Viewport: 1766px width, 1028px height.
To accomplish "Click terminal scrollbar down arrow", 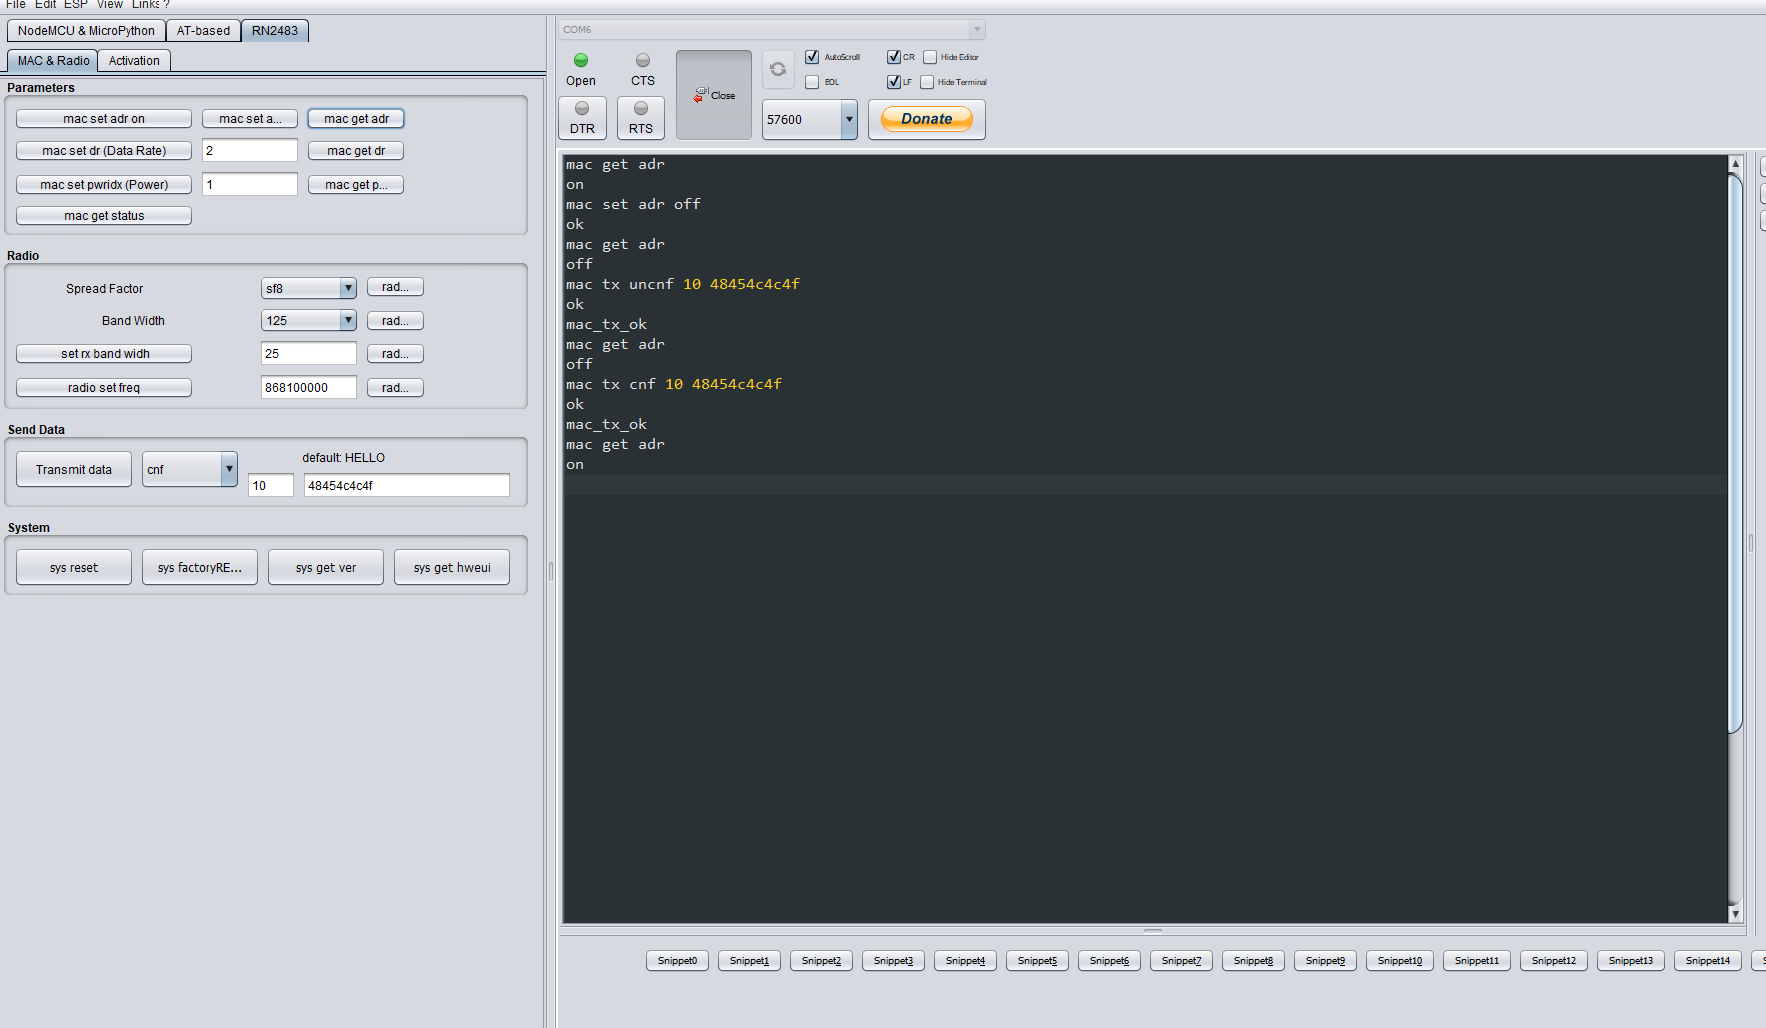I will pyautogui.click(x=1735, y=914).
